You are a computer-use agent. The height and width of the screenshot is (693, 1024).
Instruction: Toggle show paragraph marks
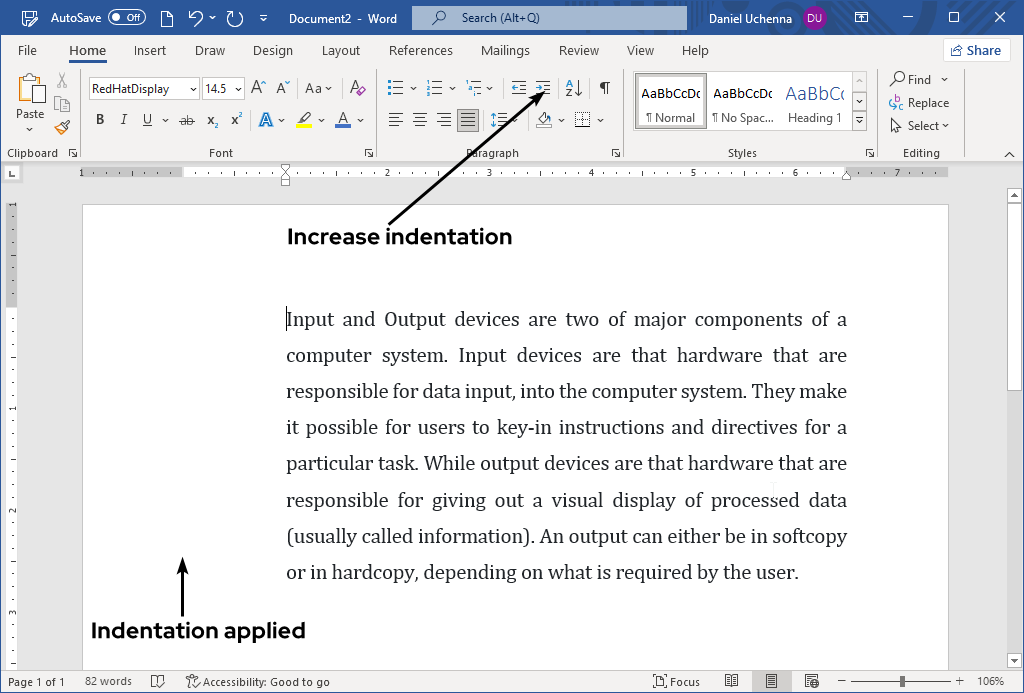[603, 86]
